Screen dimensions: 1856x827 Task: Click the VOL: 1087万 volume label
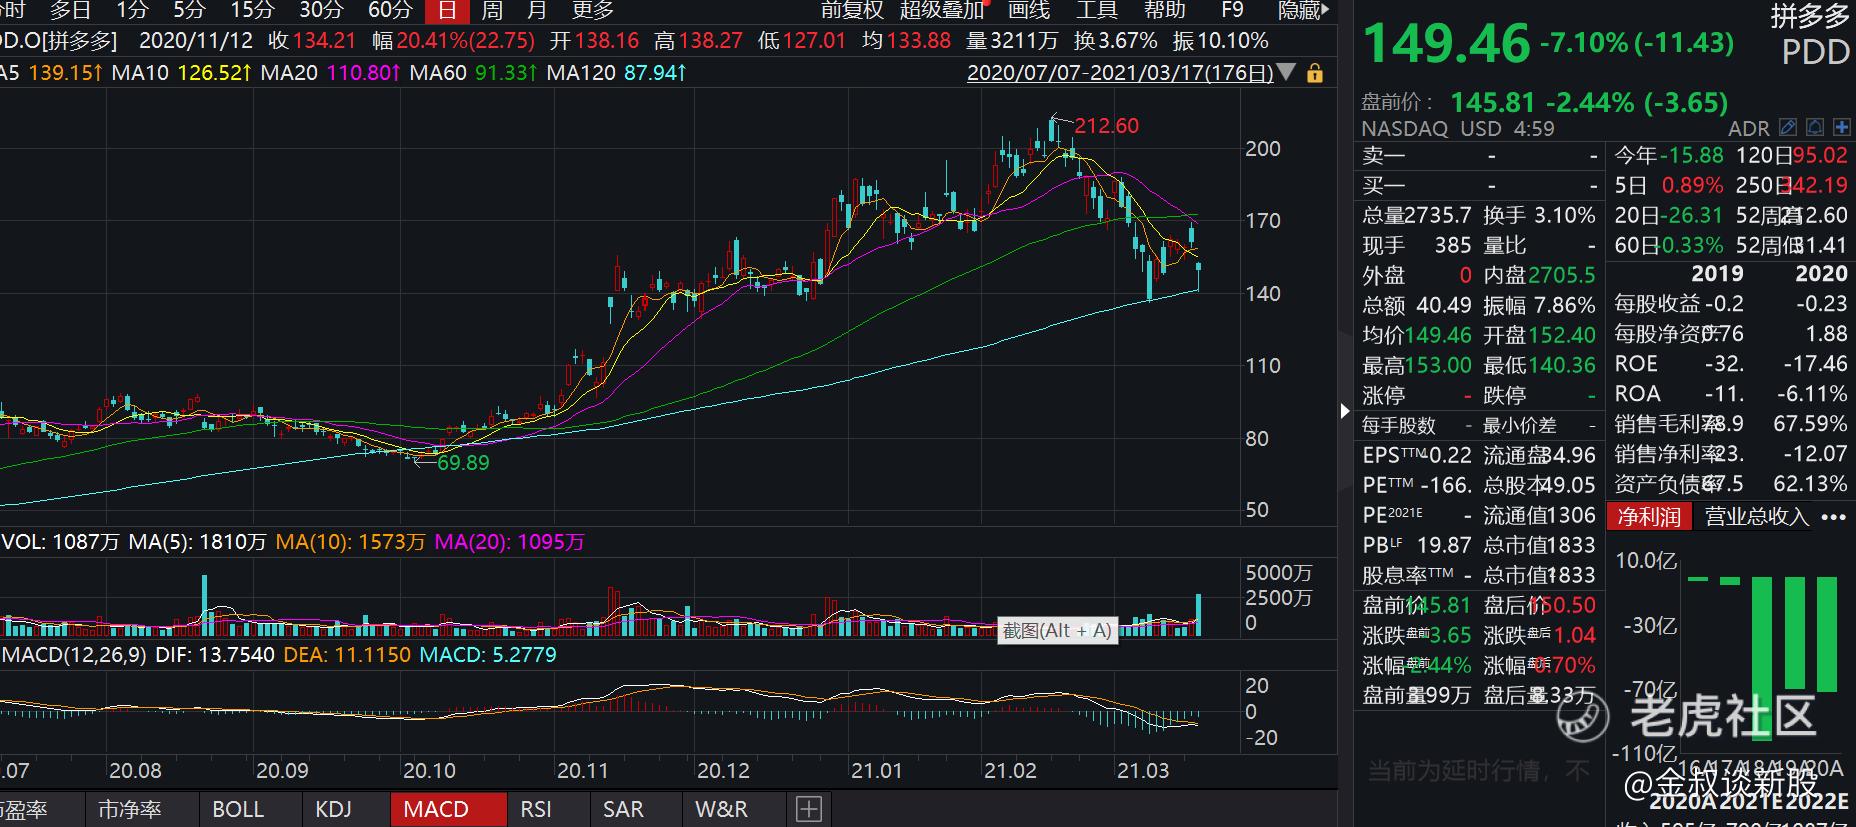click(60, 542)
